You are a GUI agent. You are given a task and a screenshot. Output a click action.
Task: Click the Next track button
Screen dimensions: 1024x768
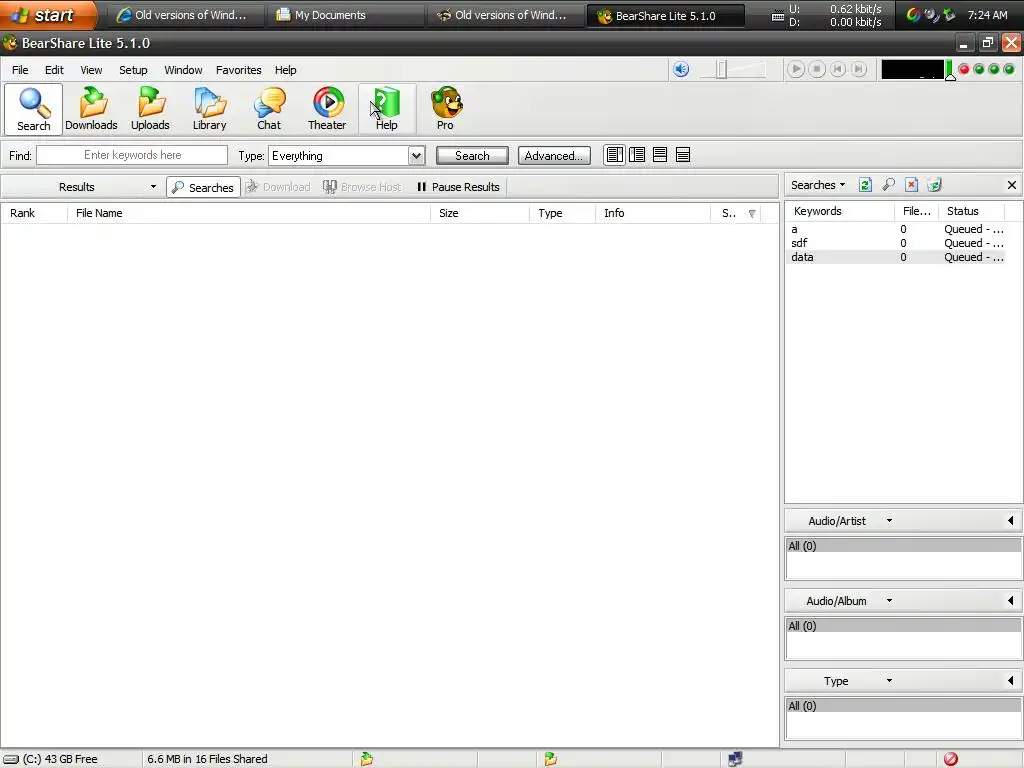pos(859,69)
